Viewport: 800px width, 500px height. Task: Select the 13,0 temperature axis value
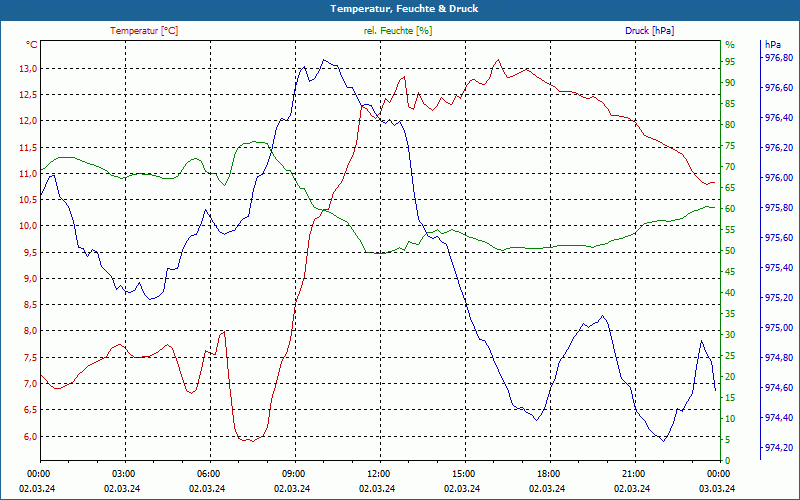(28, 69)
